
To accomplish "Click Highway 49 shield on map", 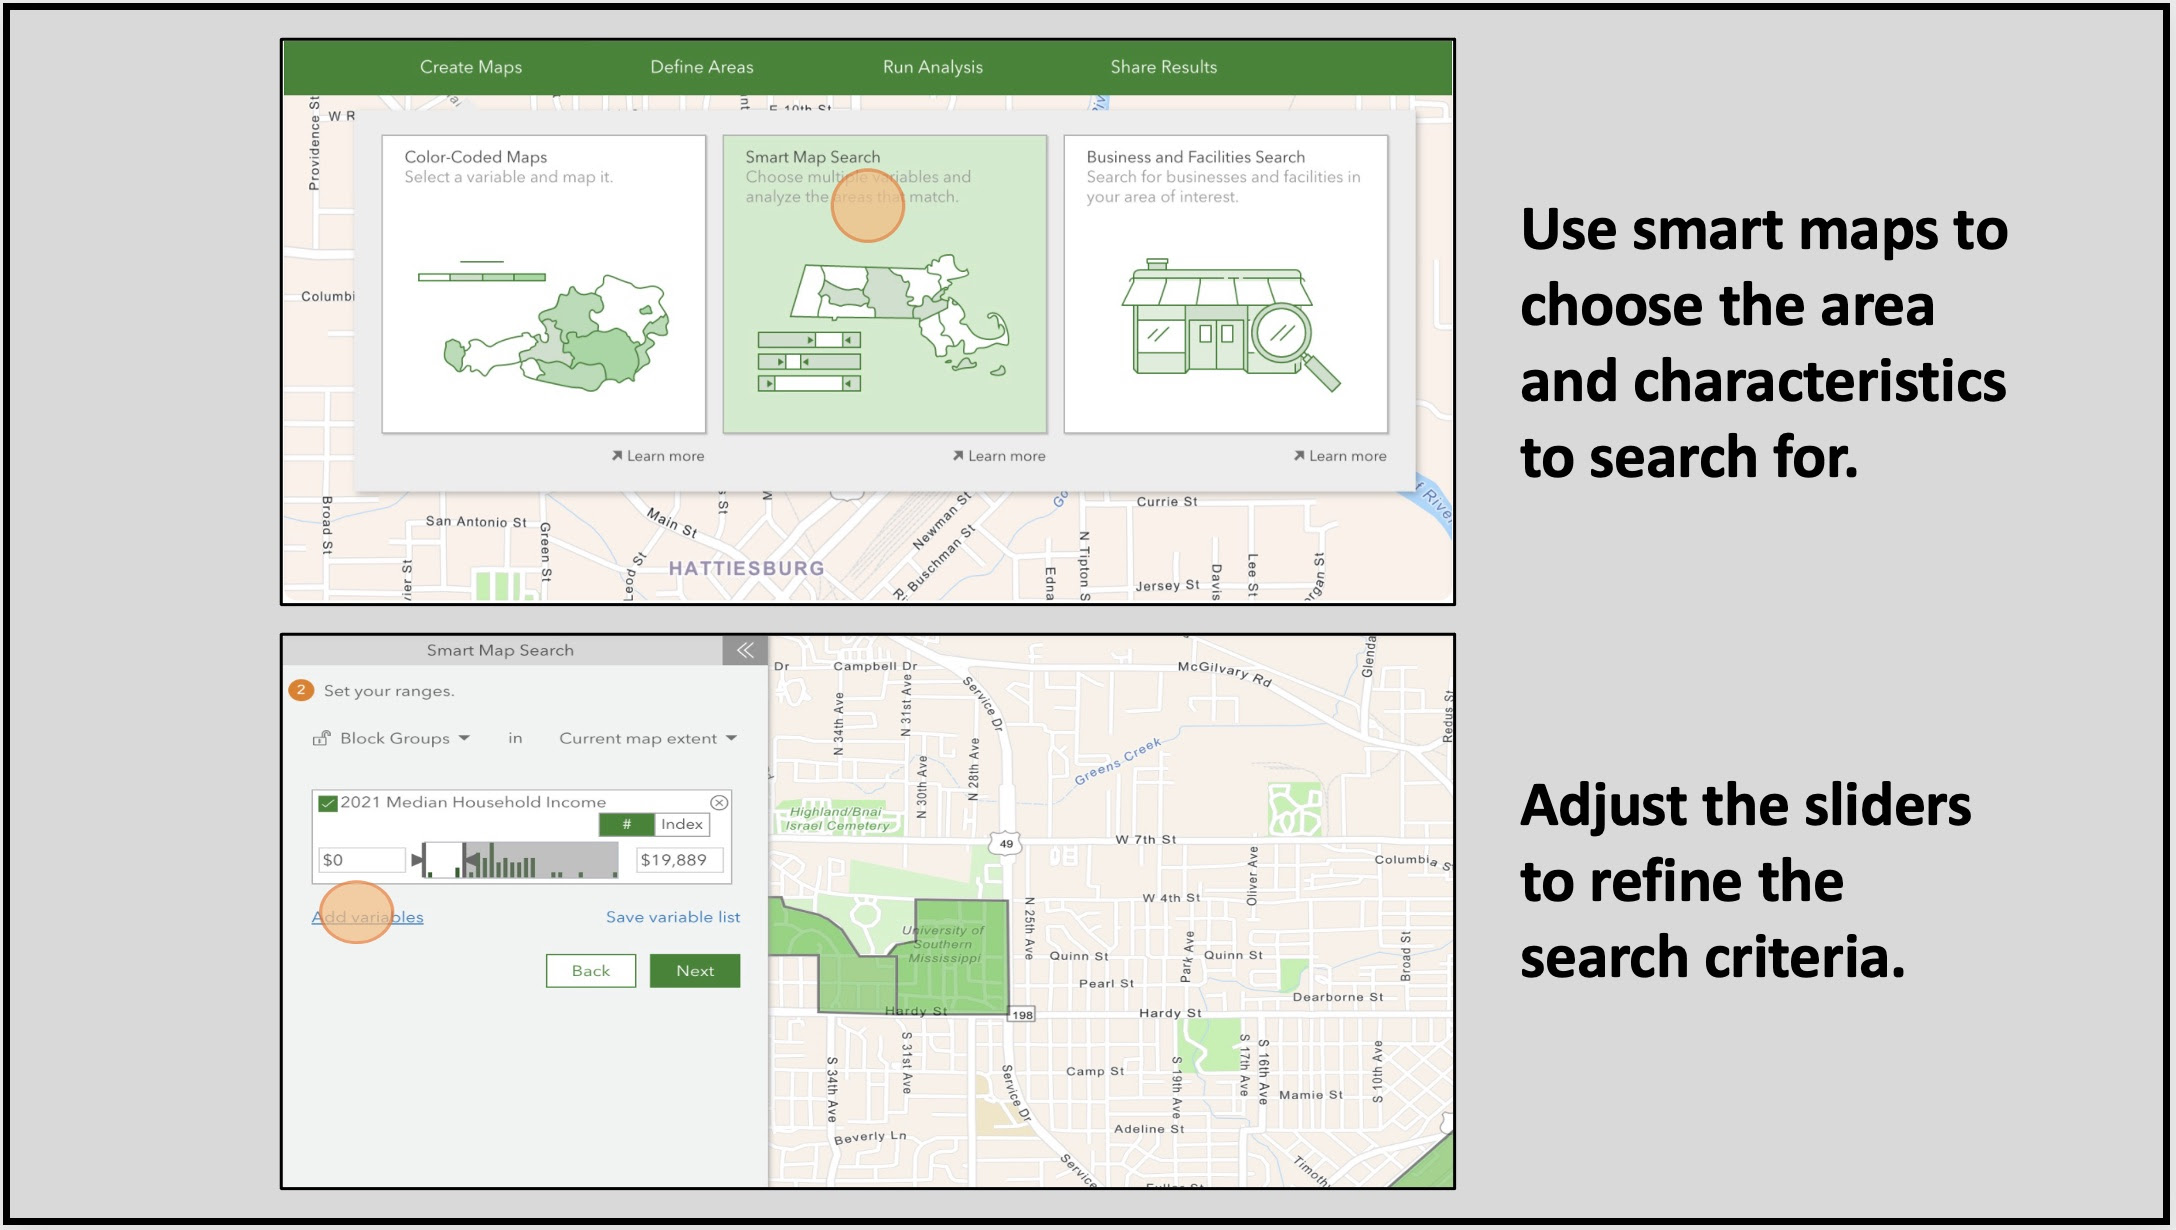I will coord(1005,844).
